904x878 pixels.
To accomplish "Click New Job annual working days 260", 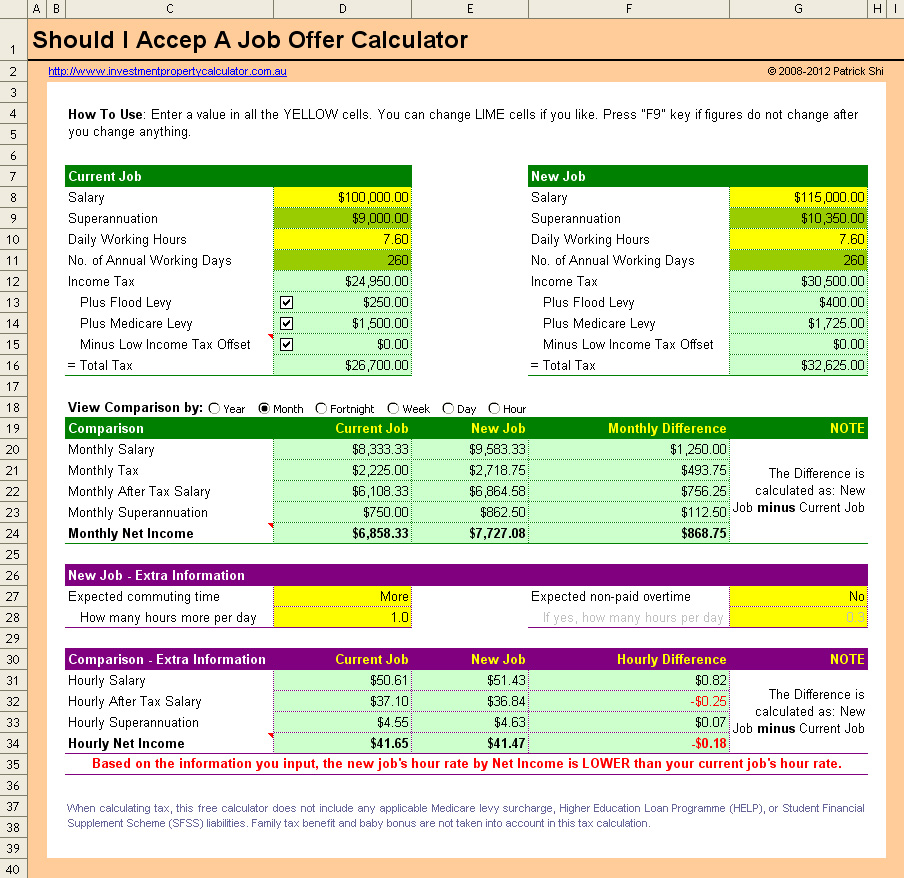I will tap(798, 261).
